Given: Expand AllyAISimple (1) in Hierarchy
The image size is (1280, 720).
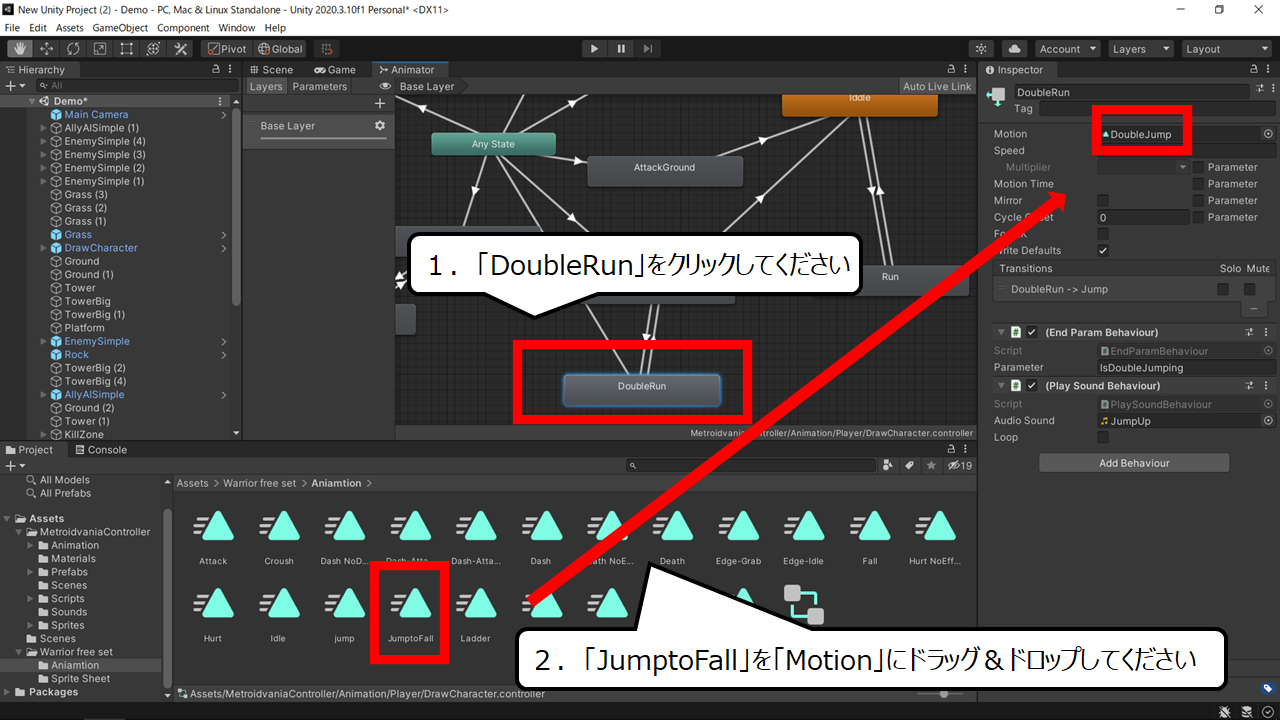Looking at the screenshot, I should click(43, 128).
